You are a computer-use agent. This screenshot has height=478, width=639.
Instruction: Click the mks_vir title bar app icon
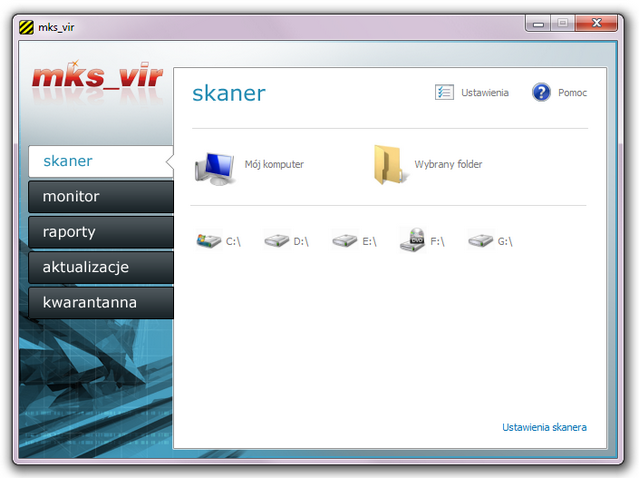pyautogui.click(x=26, y=27)
